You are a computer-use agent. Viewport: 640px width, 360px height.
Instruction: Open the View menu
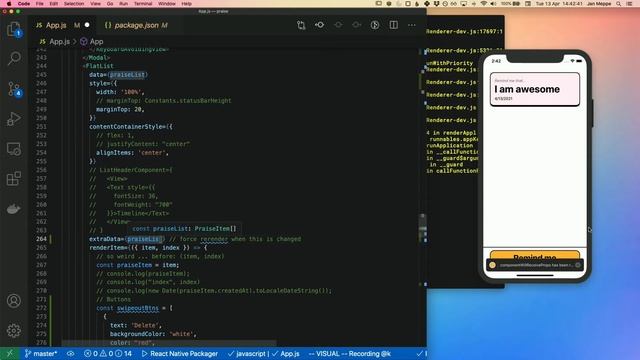coord(96,4)
